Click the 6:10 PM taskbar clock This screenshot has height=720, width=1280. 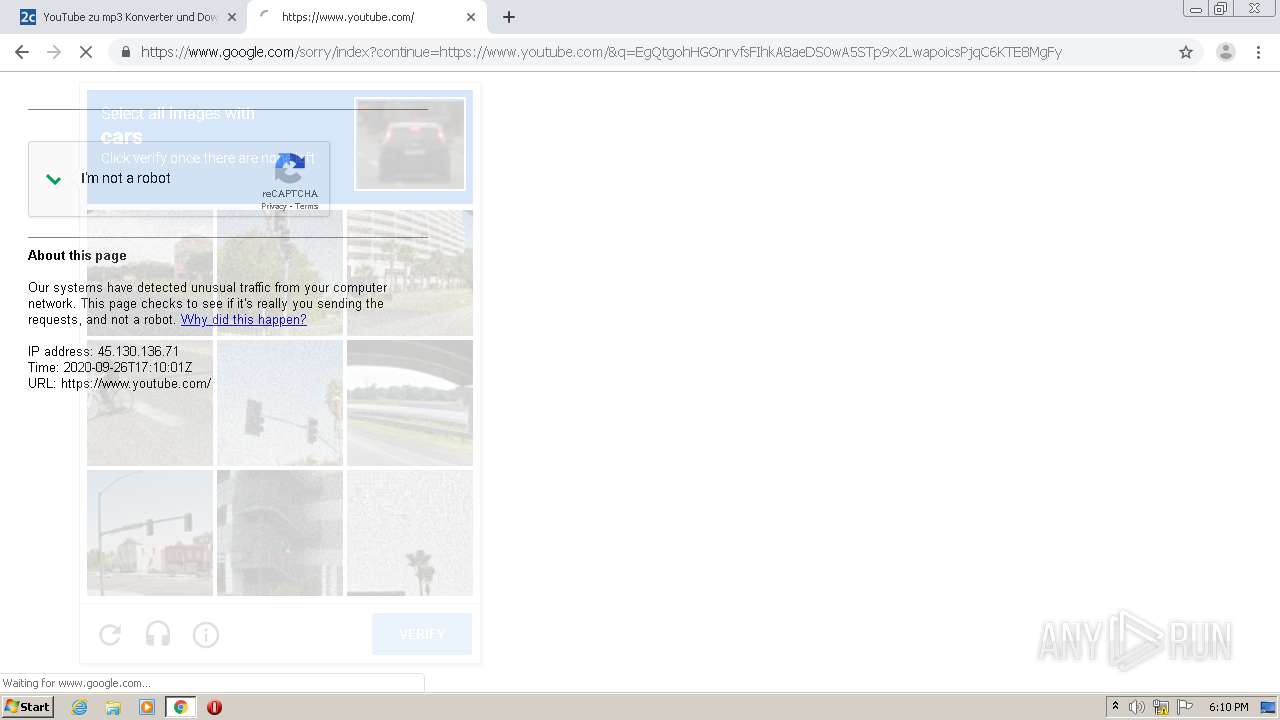[x=1228, y=707]
